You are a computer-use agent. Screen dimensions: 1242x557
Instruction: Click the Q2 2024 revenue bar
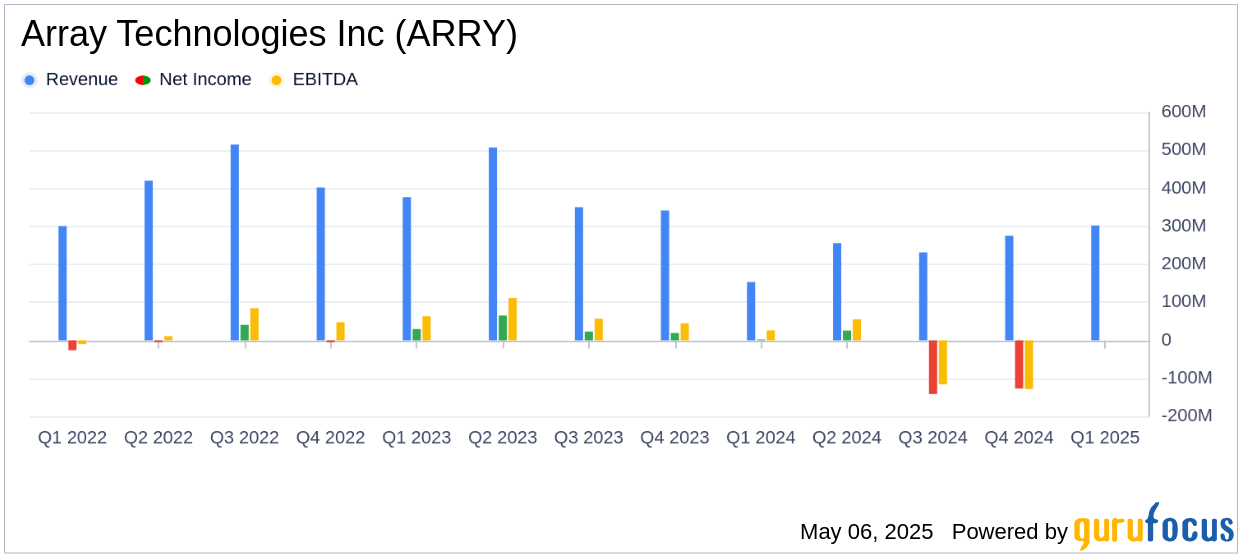[x=837, y=292]
